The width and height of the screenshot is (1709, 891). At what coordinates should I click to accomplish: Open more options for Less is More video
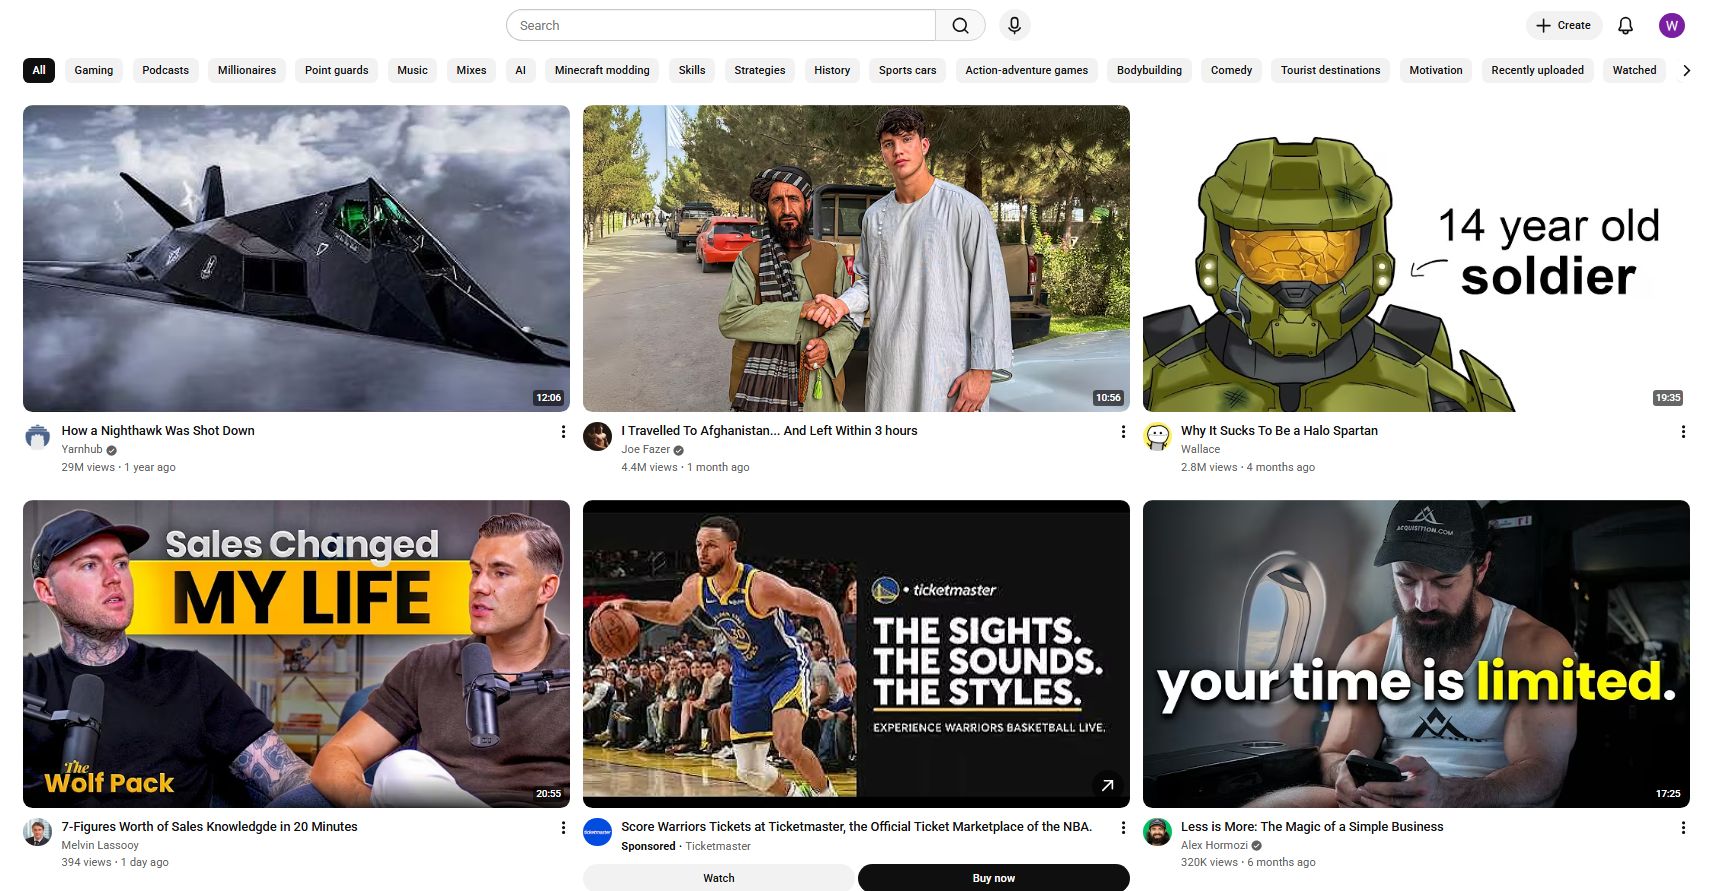point(1683,828)
